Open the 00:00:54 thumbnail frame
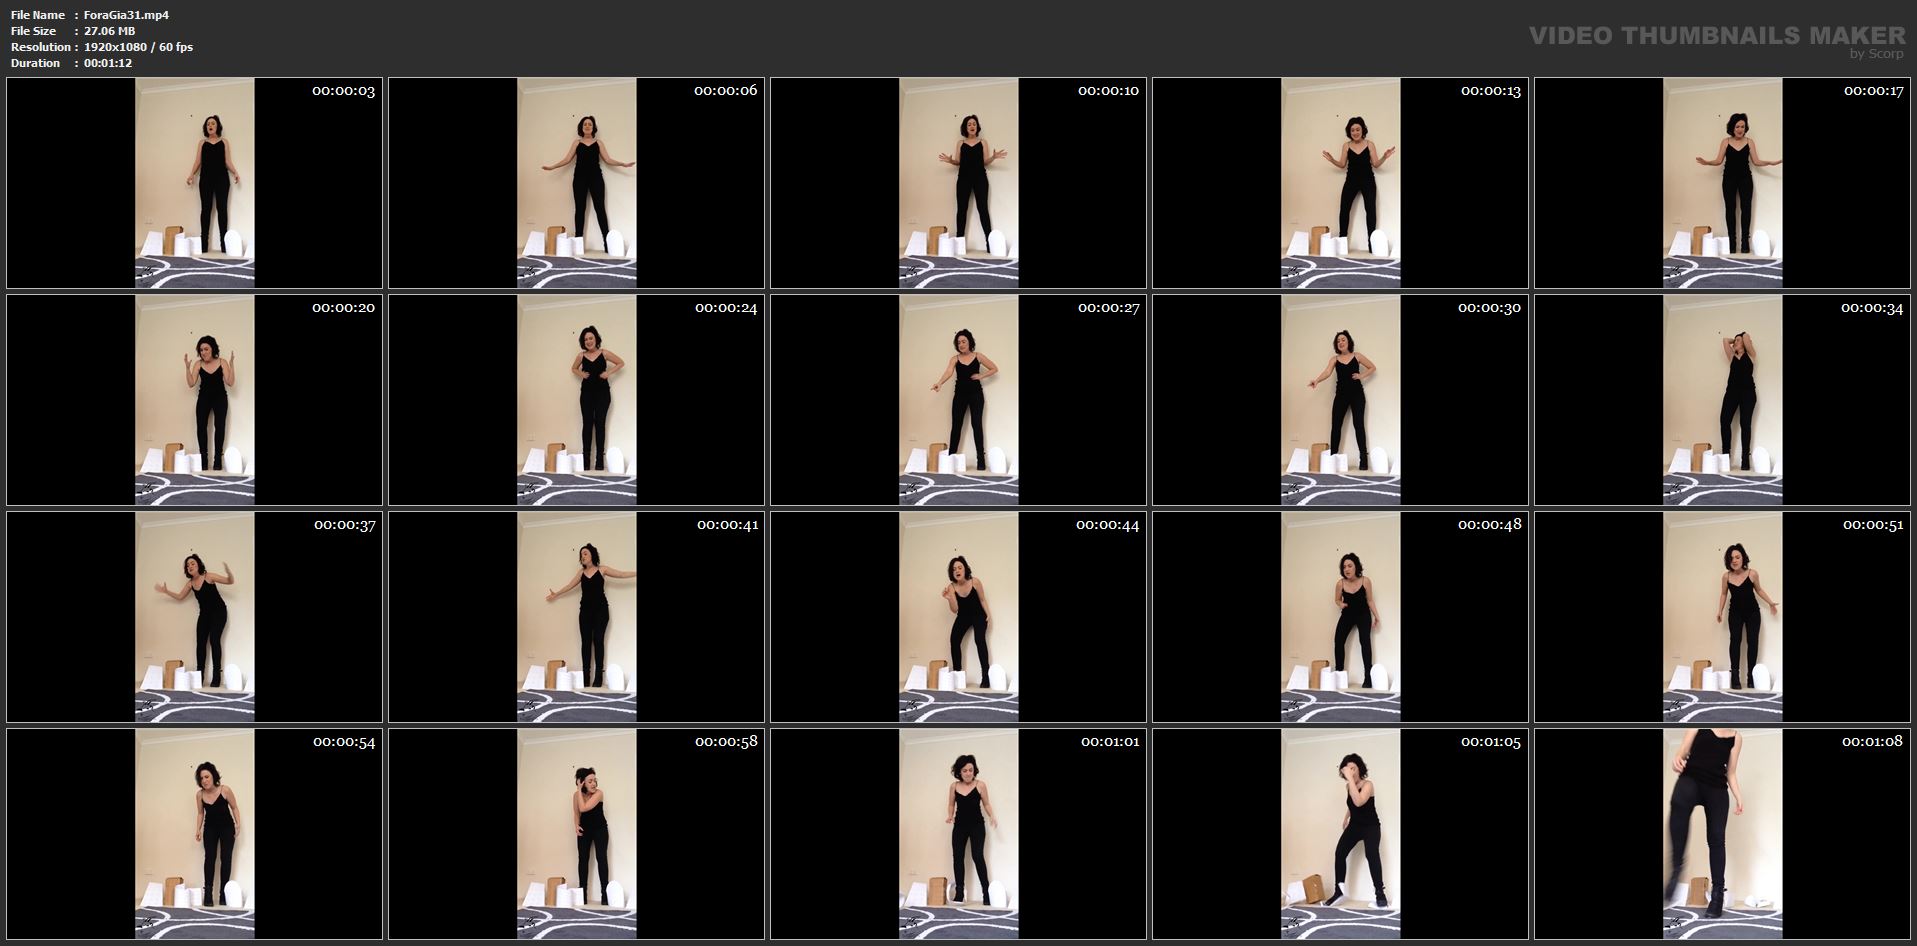 195,834
